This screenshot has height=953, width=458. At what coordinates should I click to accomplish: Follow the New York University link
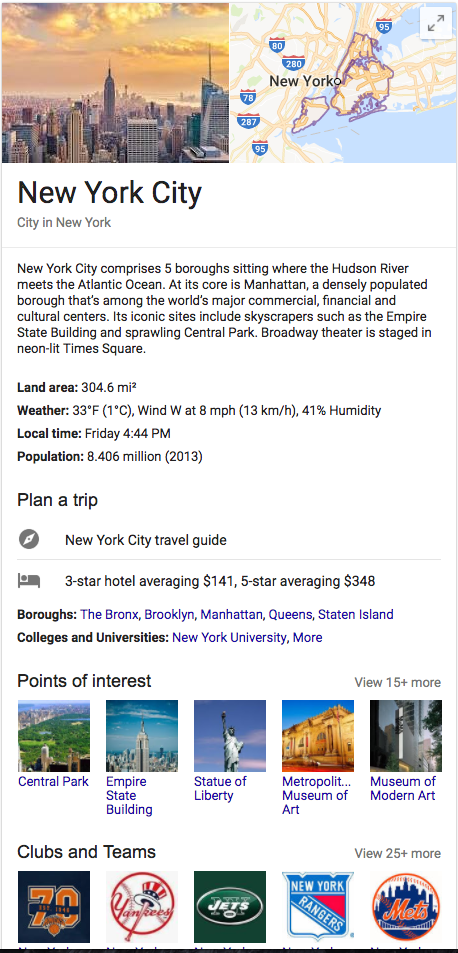(x=229, y=637)
